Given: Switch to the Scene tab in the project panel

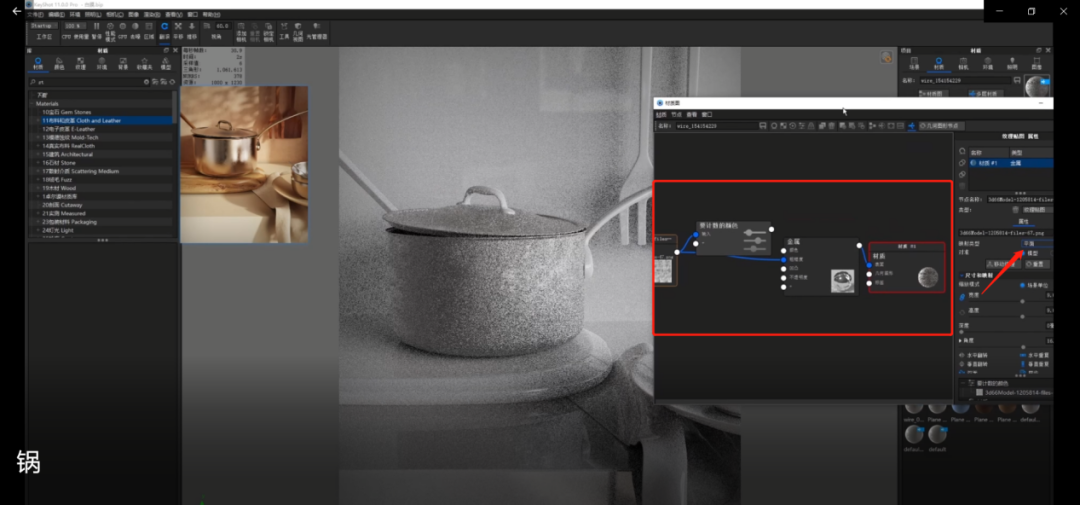Looking at the screenshot, I should [x=914, y=64].
